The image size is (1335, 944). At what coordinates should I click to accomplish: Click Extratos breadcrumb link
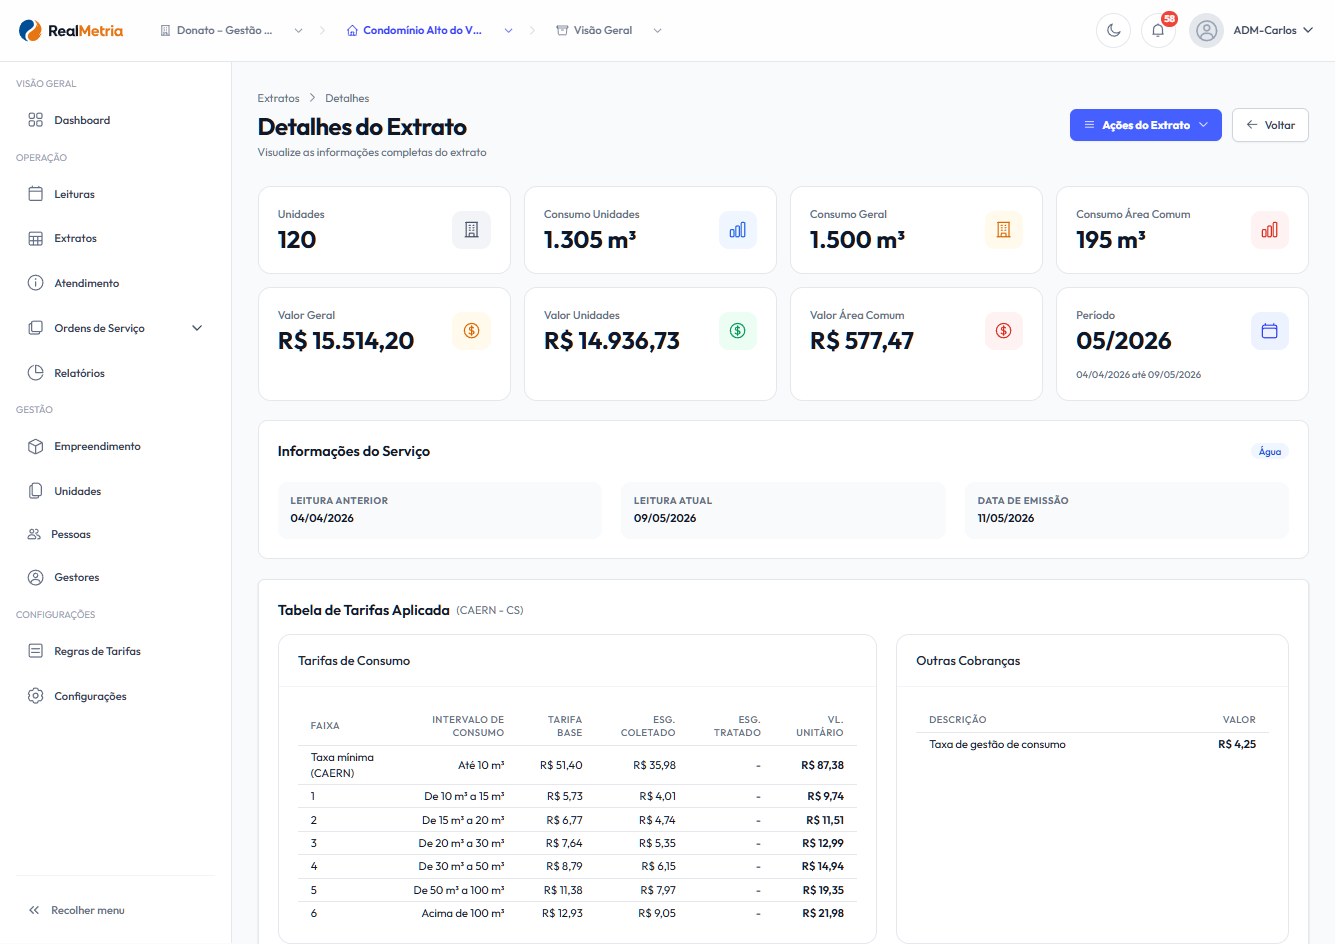click(278, 98)
